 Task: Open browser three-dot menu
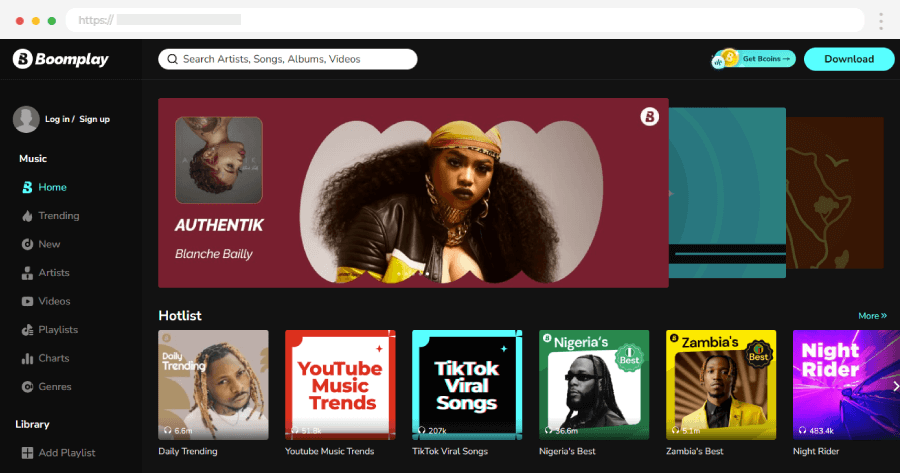point(880,20)
